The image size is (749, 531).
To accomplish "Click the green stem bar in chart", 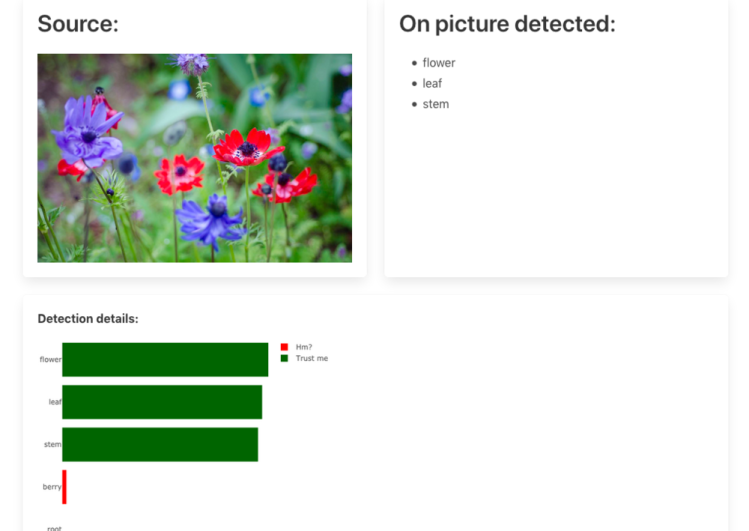I will (160, 445).
